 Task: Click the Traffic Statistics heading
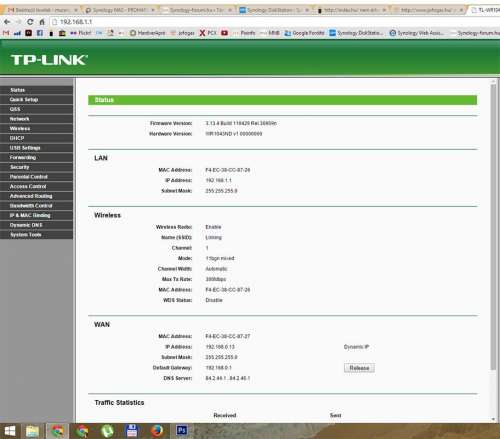coord(119,403)
